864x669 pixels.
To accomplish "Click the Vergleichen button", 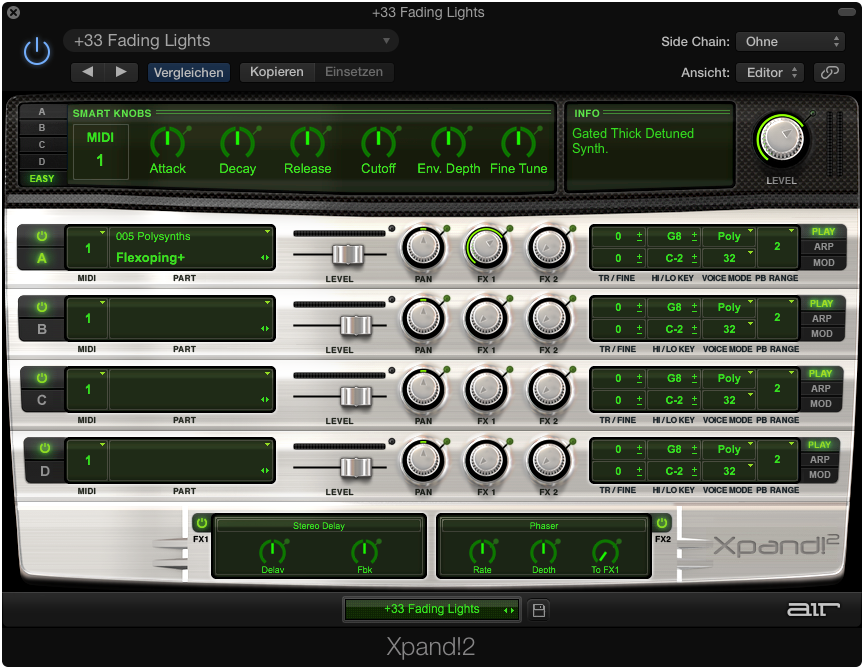I will [188, 72].
